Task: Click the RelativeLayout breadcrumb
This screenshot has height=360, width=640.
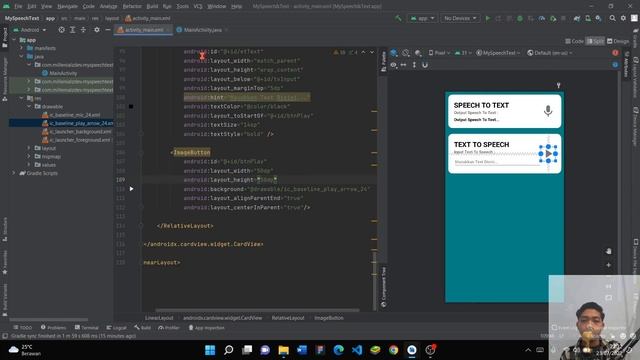Action: [x=288, y=318]
